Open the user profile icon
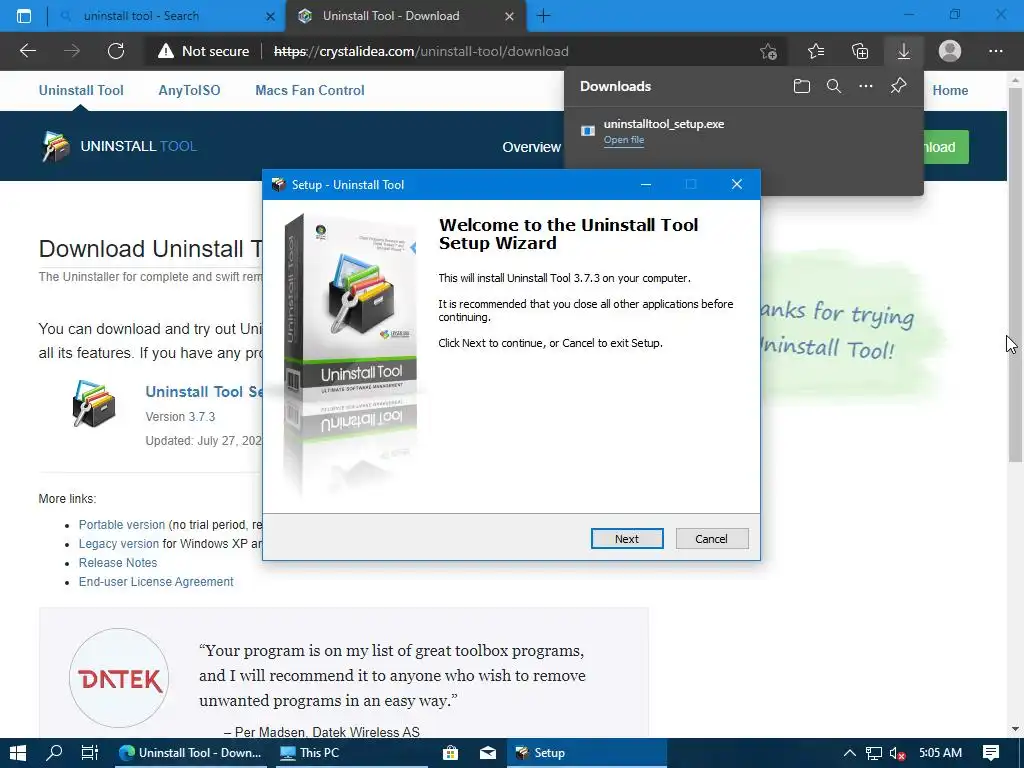Viewport: 1024px width, 768px height. (x=950, y=51)
